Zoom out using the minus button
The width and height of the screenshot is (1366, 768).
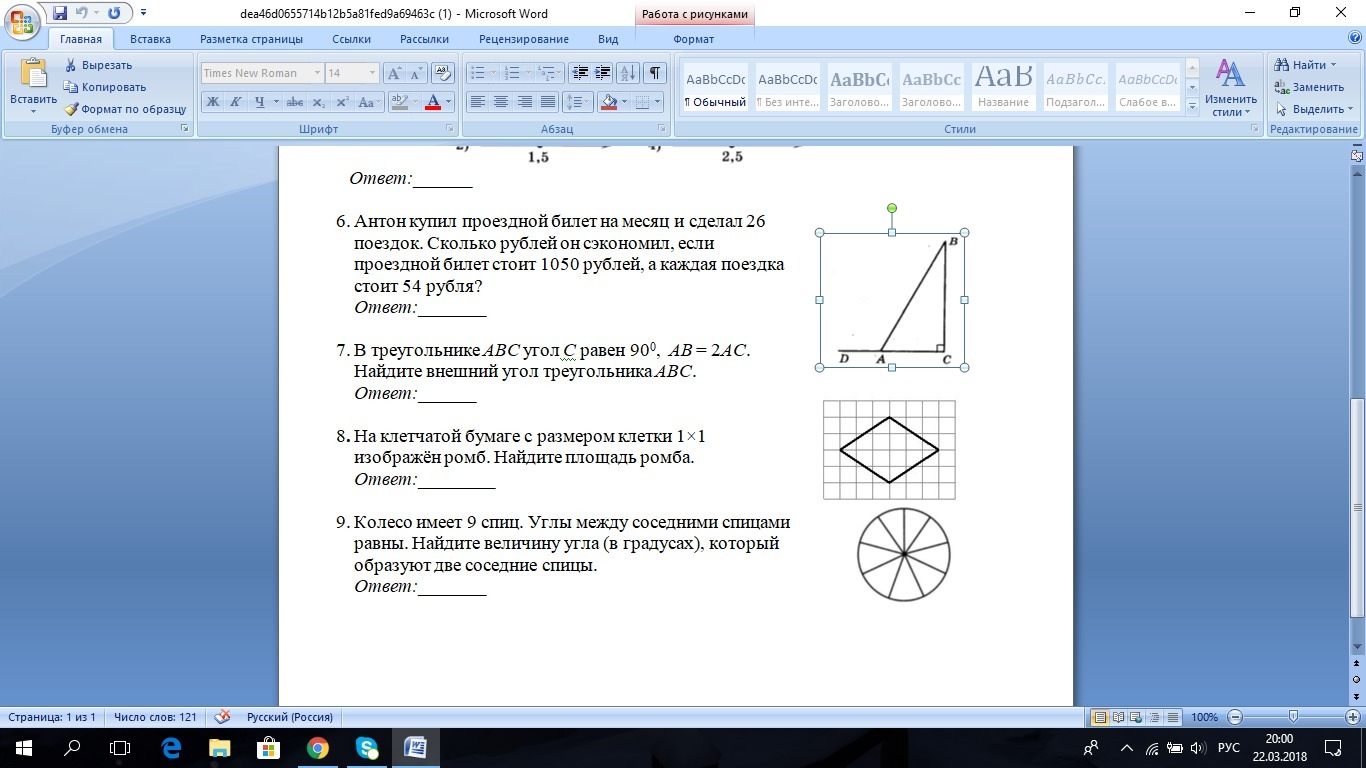(1235, 717)
